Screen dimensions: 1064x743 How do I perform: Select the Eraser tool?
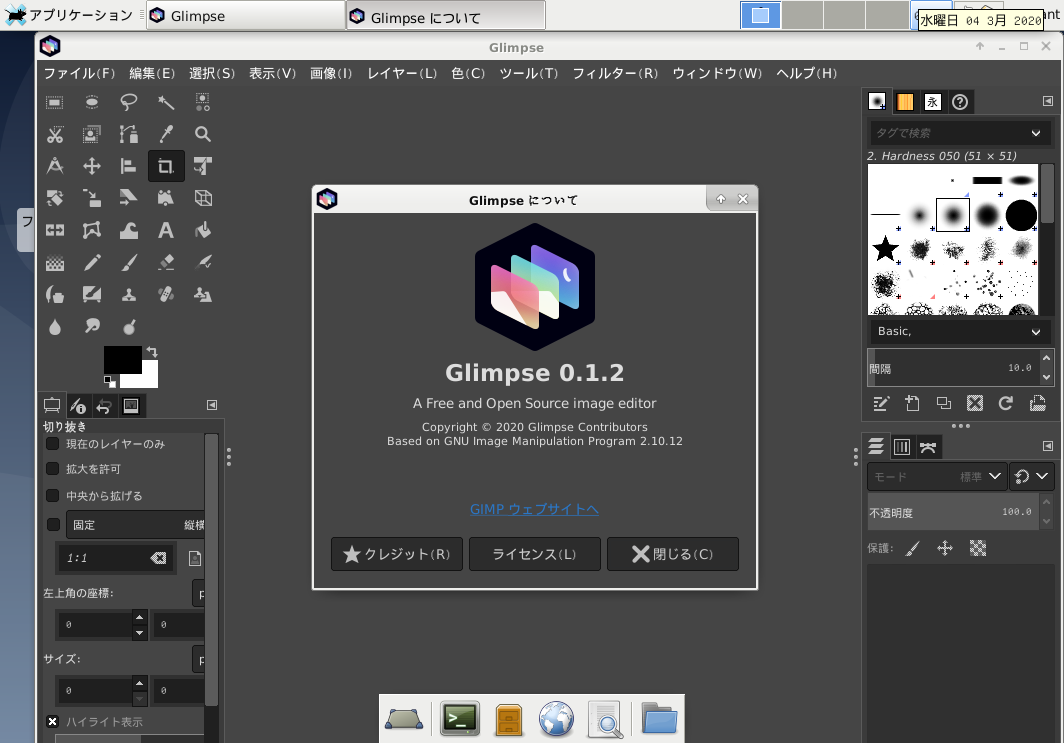(166, 262)
